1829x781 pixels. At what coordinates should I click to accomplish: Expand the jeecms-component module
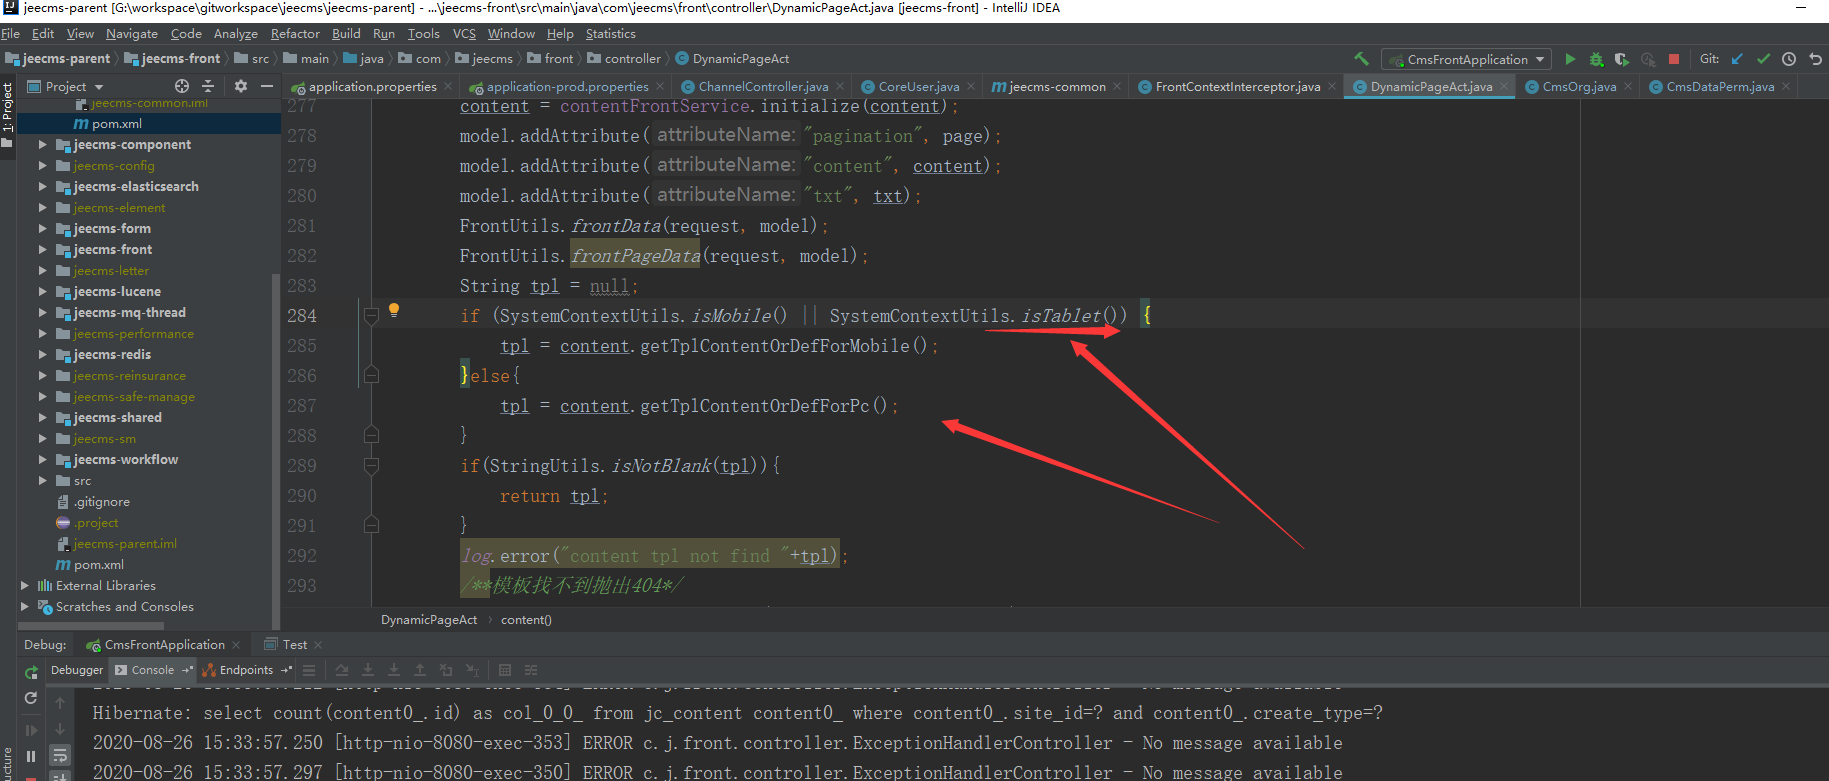coord(43,145)
